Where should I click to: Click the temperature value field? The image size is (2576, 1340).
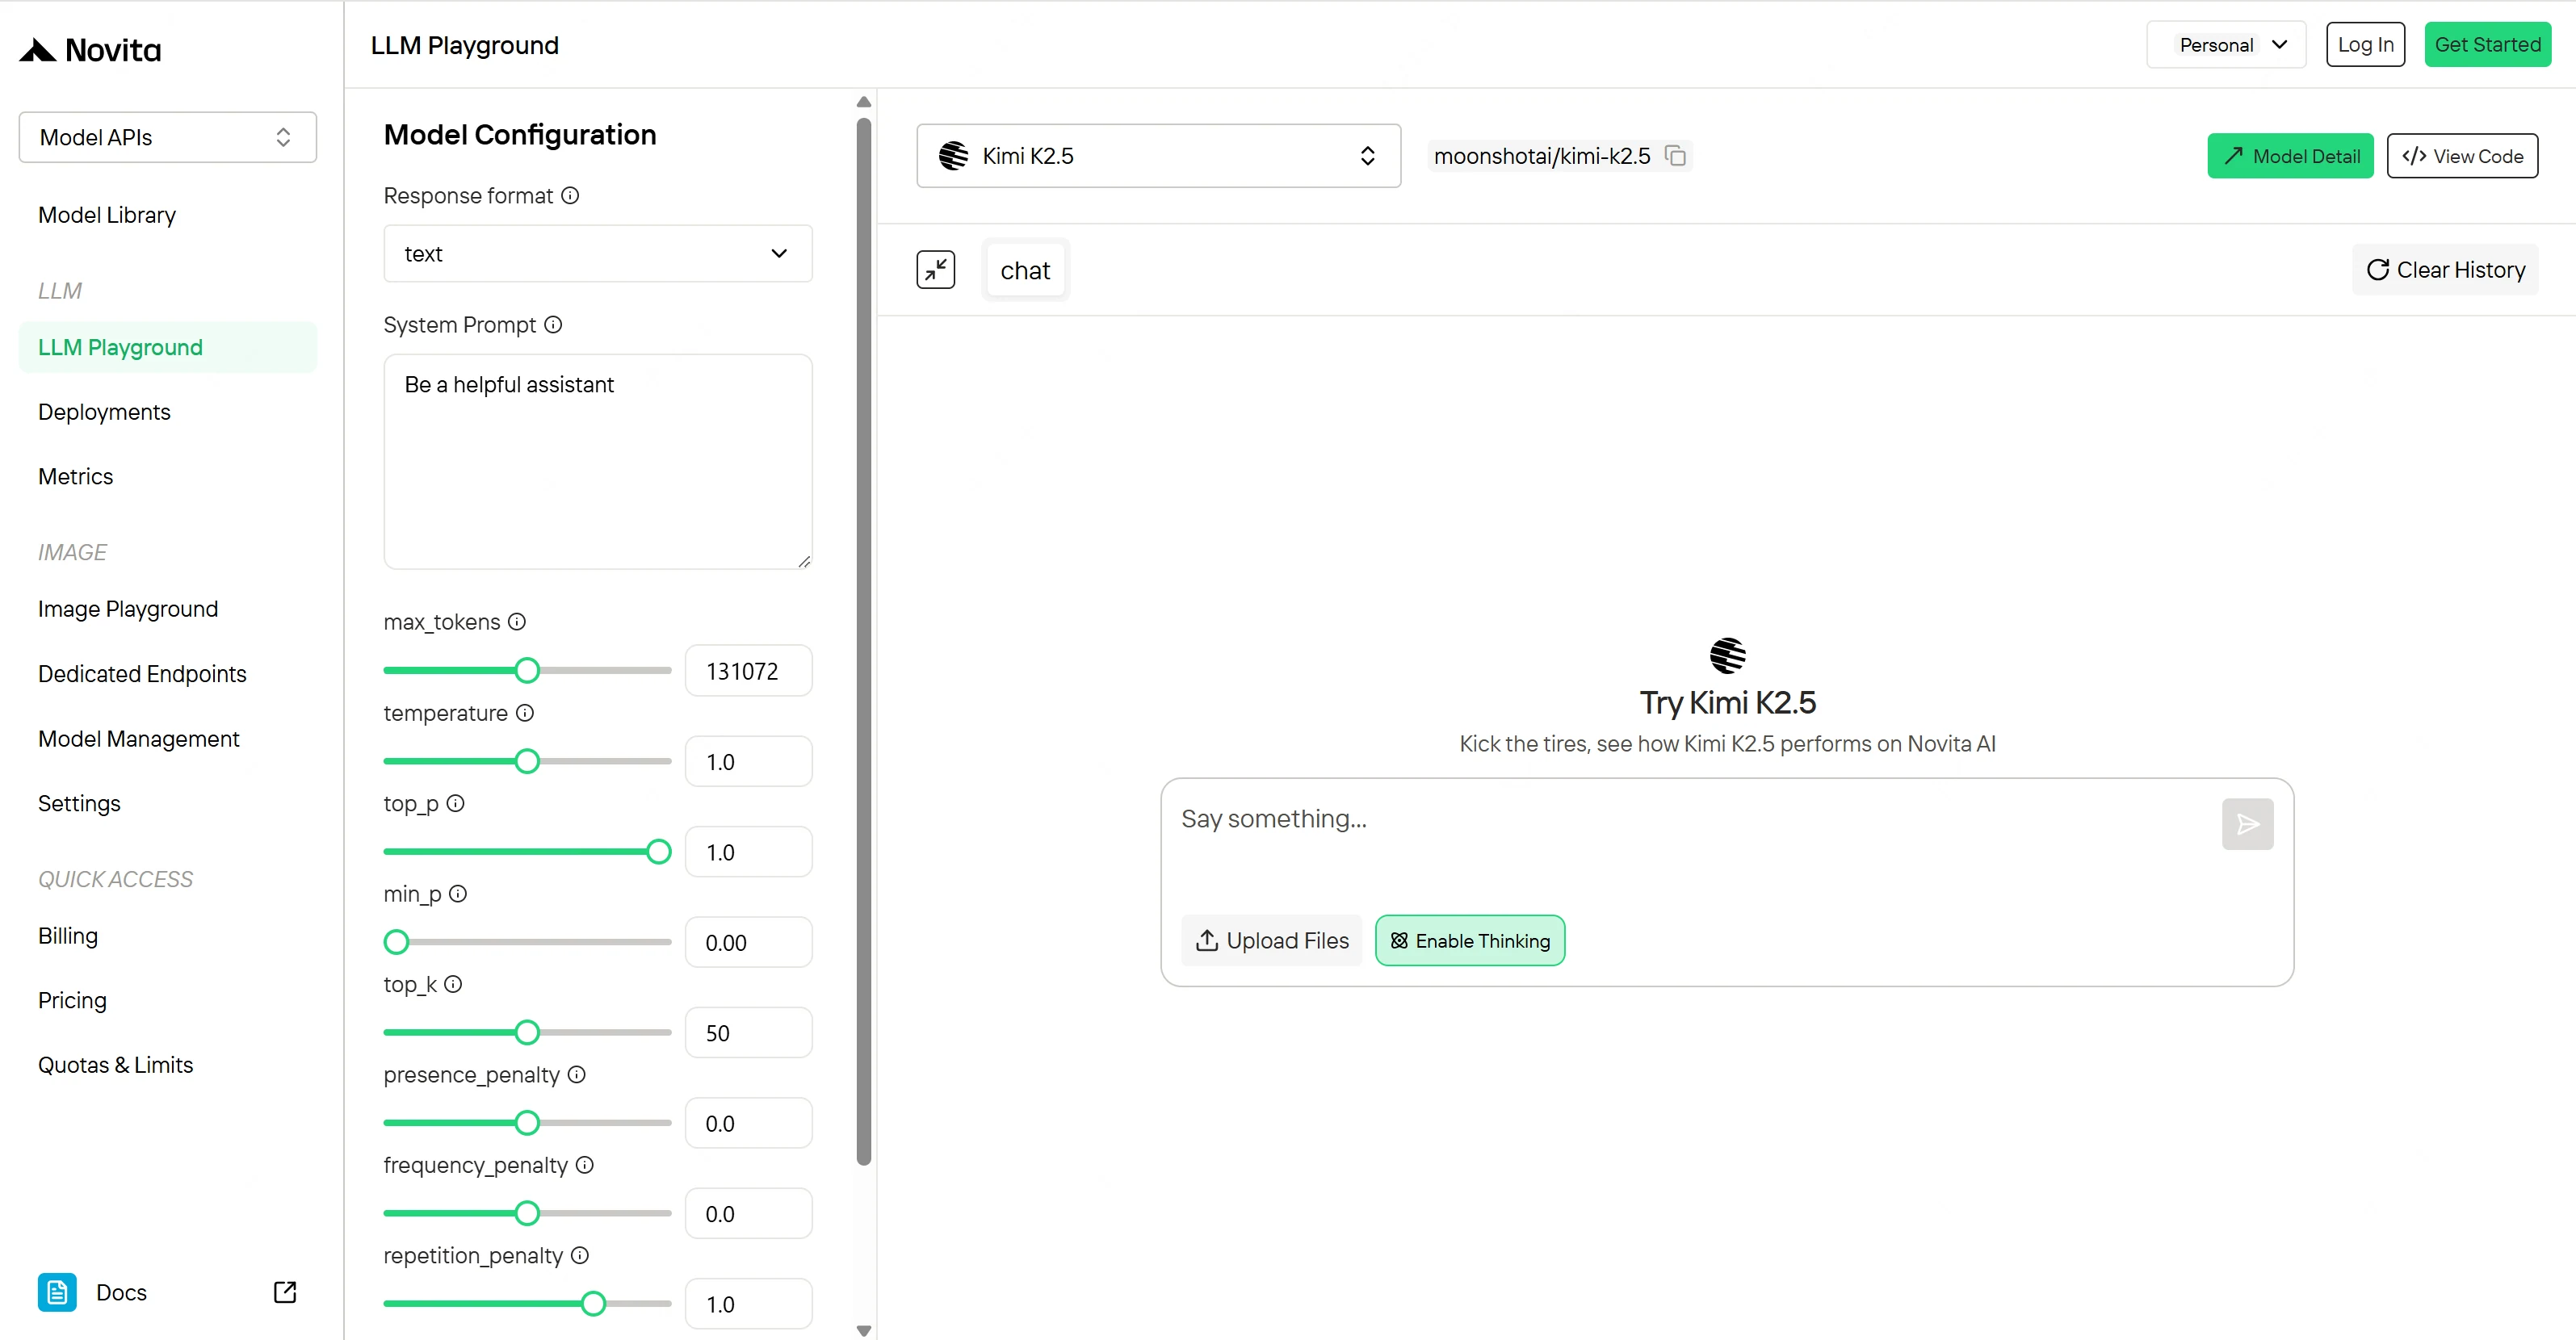(x=748, y=762)
